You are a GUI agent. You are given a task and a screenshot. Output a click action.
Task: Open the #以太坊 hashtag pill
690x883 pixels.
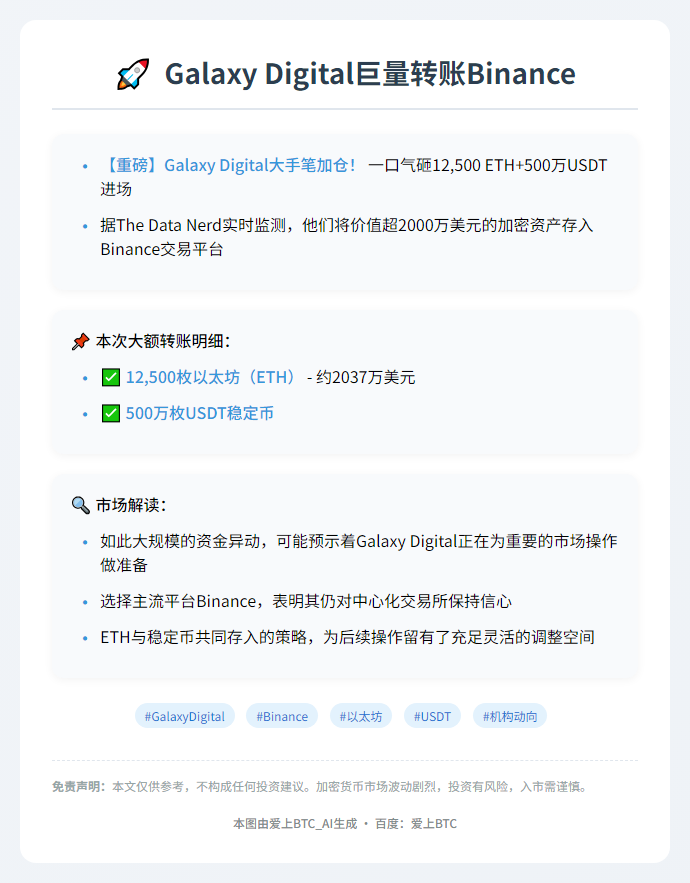coord(361,716)
